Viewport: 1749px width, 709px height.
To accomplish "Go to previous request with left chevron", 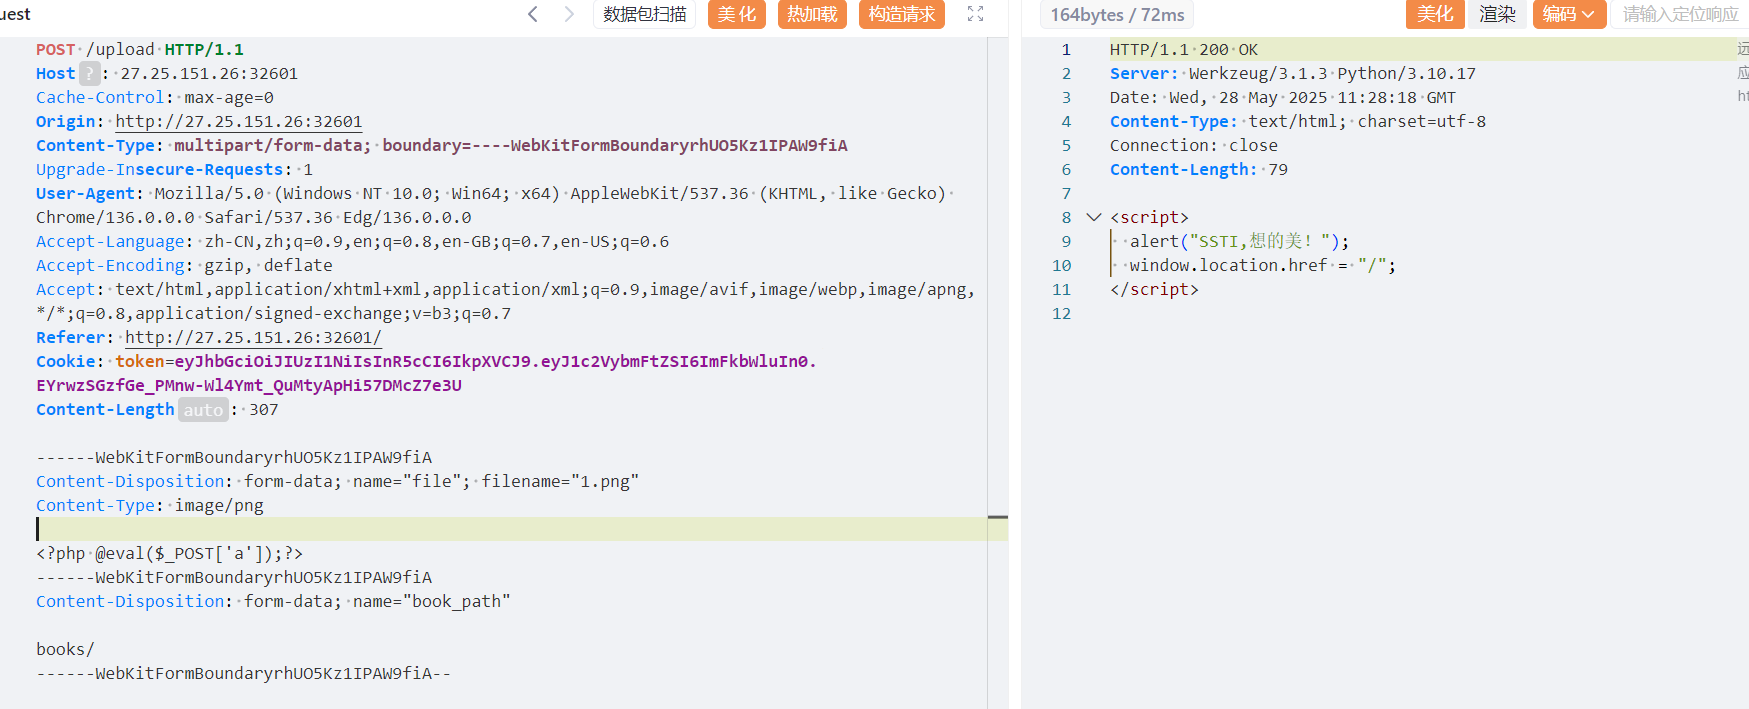I will [x=533, y=14].
